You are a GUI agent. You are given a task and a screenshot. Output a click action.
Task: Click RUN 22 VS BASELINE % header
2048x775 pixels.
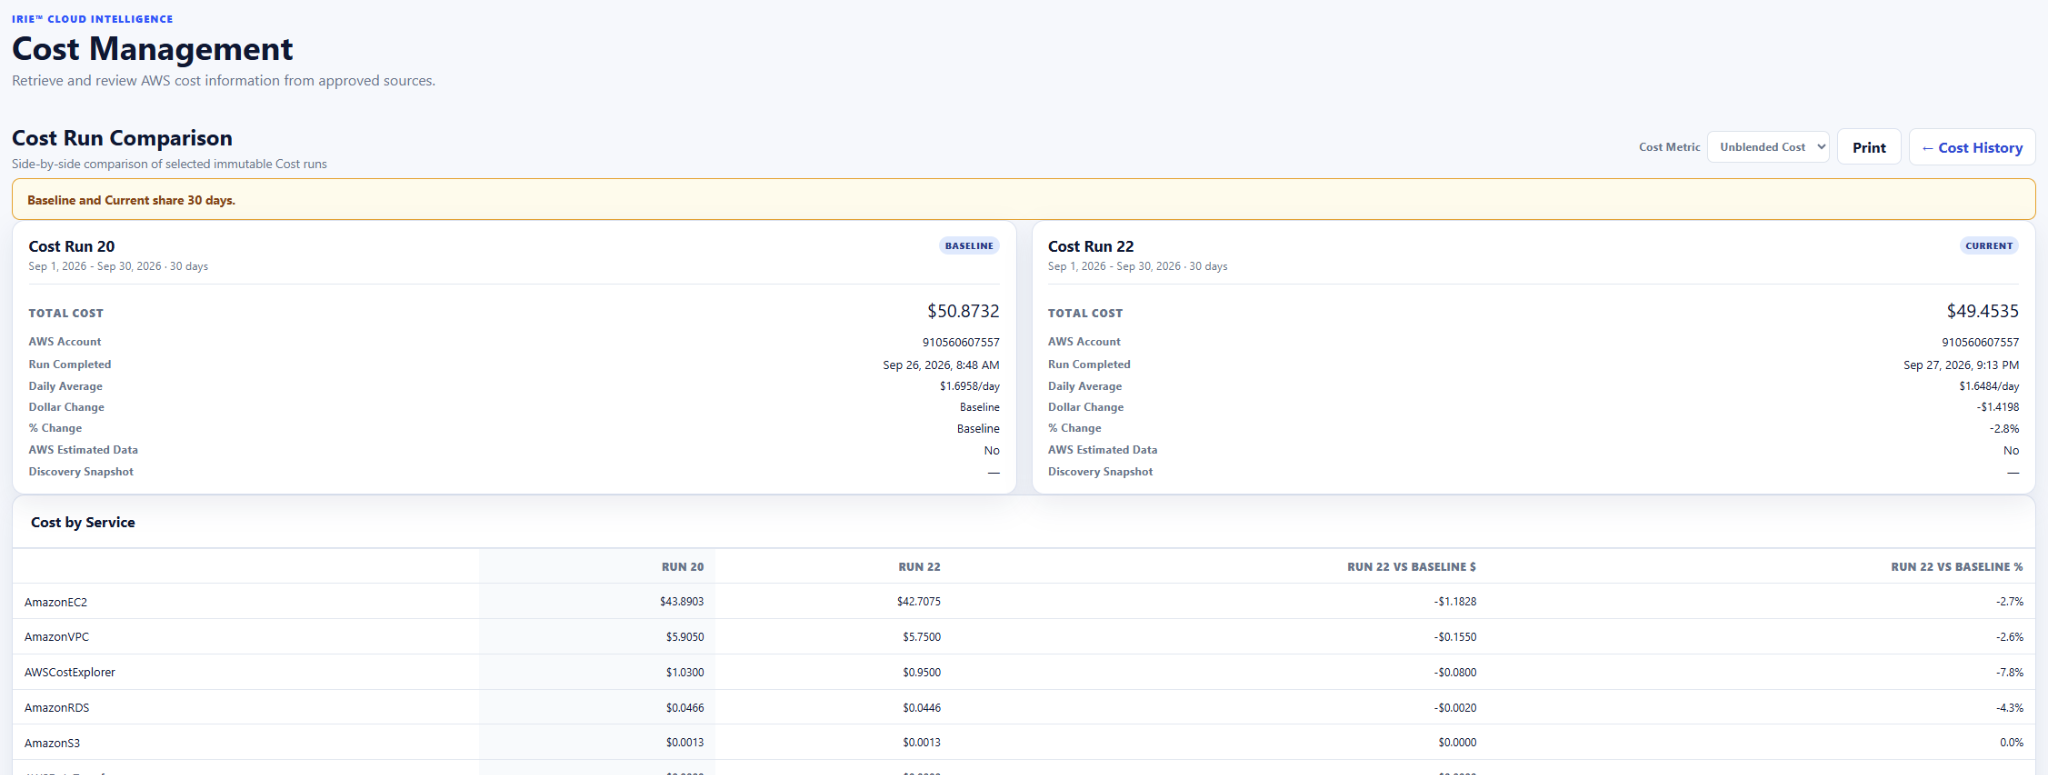[x=1957, y=567]
